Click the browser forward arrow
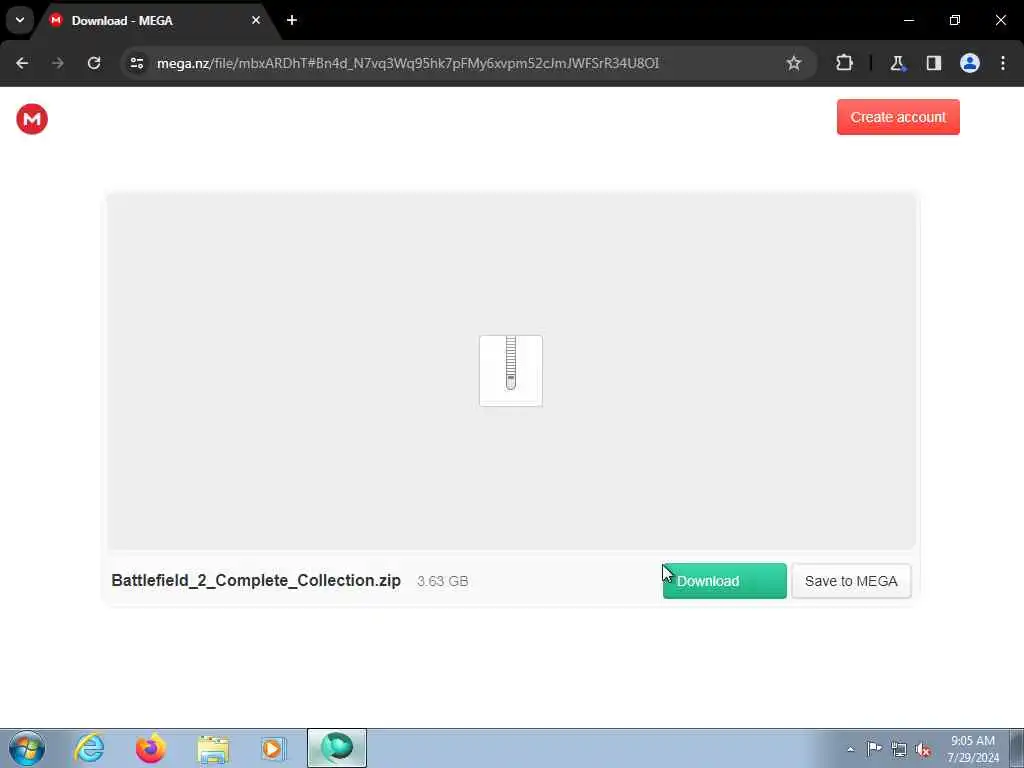This screenshot has height=768, width=1024. 58,63
